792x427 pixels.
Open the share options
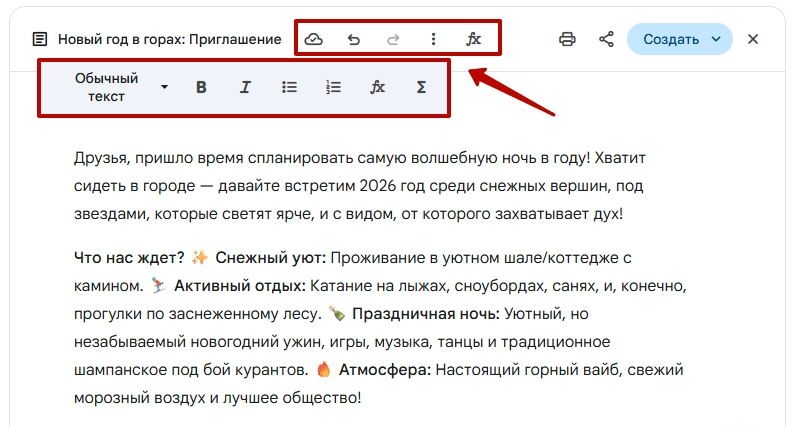tap(606, 39)
